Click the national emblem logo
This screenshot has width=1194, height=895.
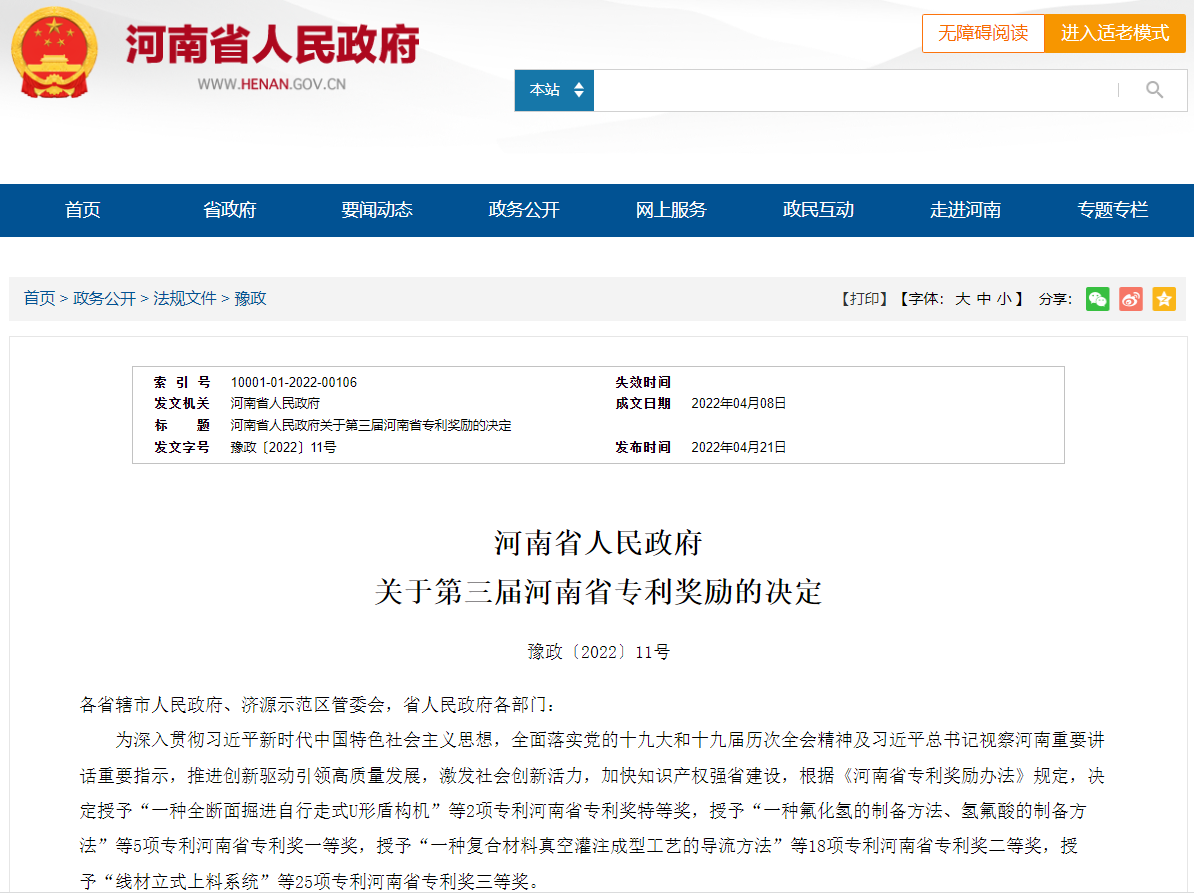tap(54, 52)
